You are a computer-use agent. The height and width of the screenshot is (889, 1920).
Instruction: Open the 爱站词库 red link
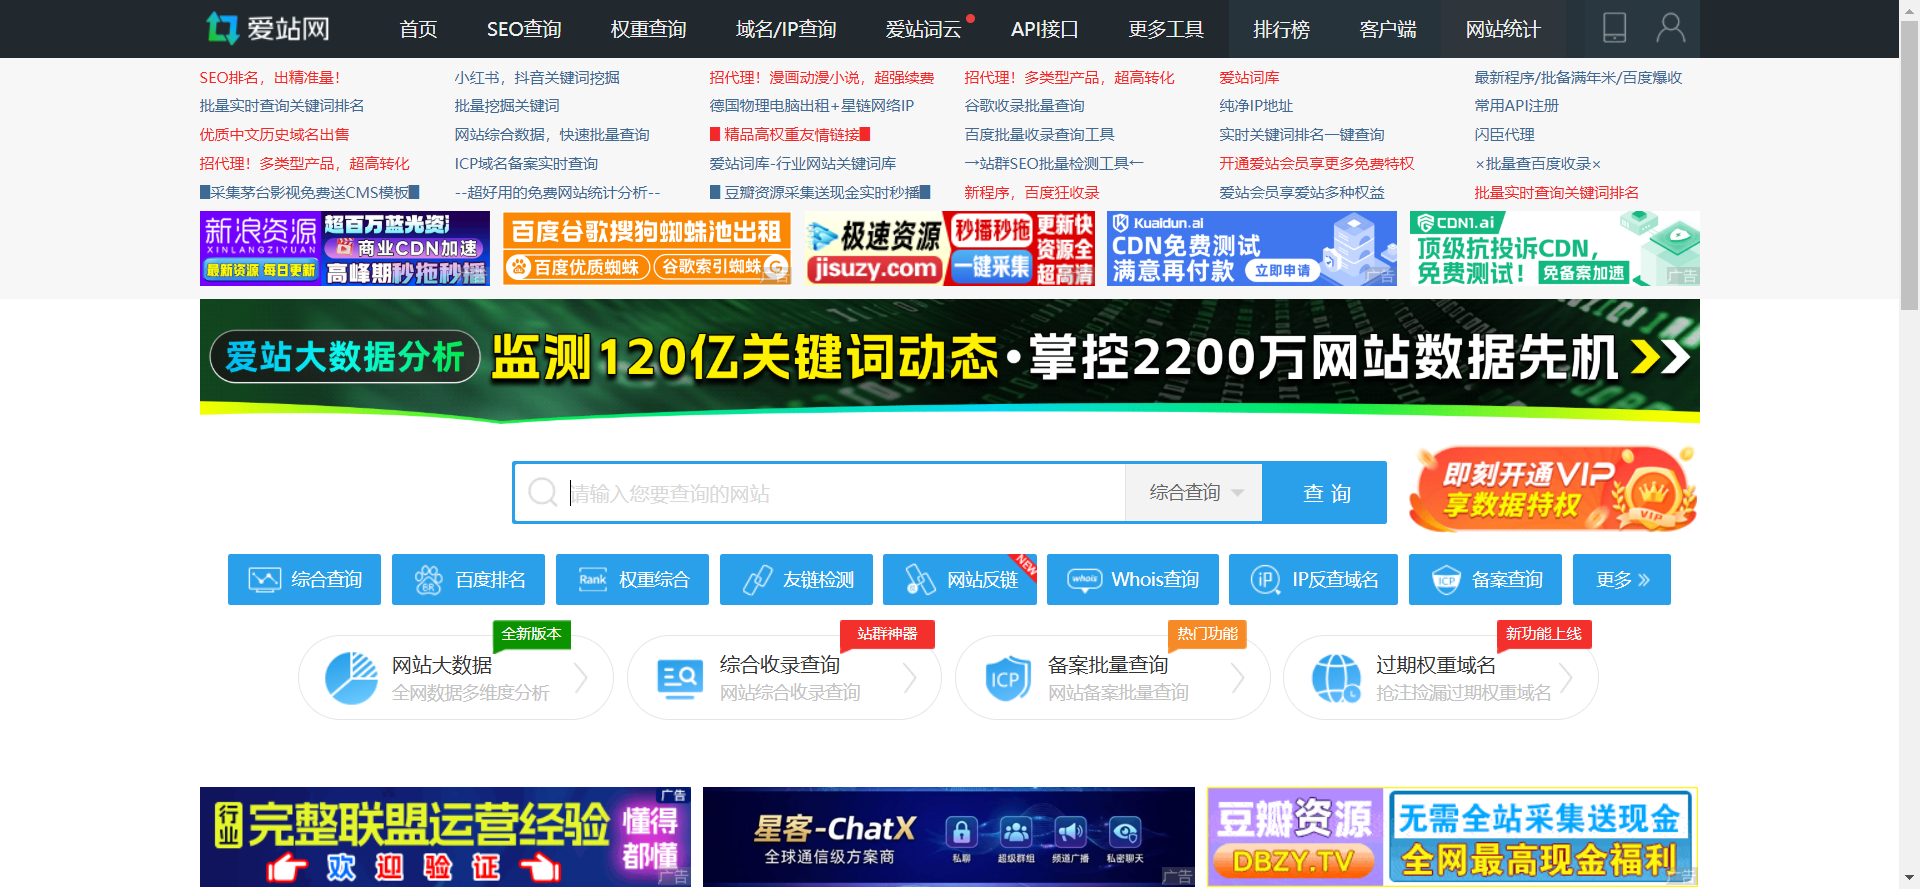(1249, 78)
